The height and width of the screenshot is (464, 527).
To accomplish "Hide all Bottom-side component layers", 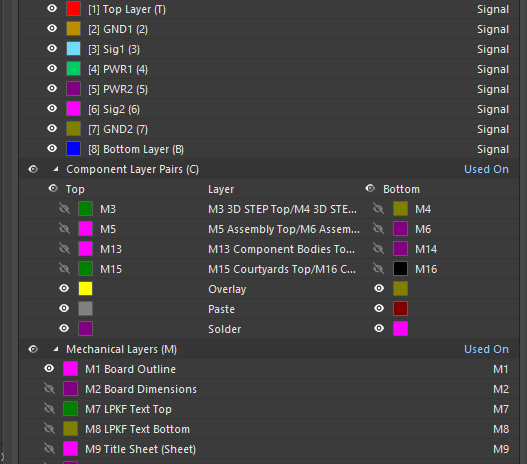I will (370, 188).
